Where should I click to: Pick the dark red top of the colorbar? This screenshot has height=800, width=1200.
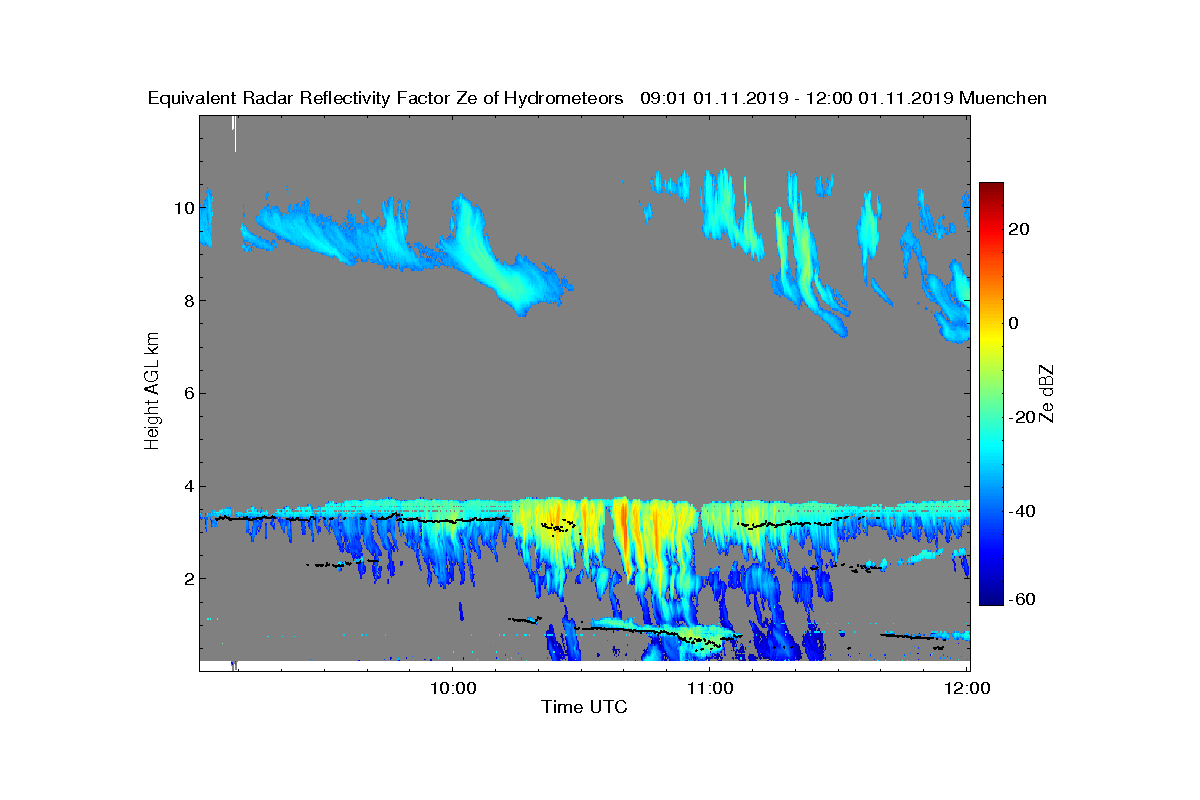991,190
